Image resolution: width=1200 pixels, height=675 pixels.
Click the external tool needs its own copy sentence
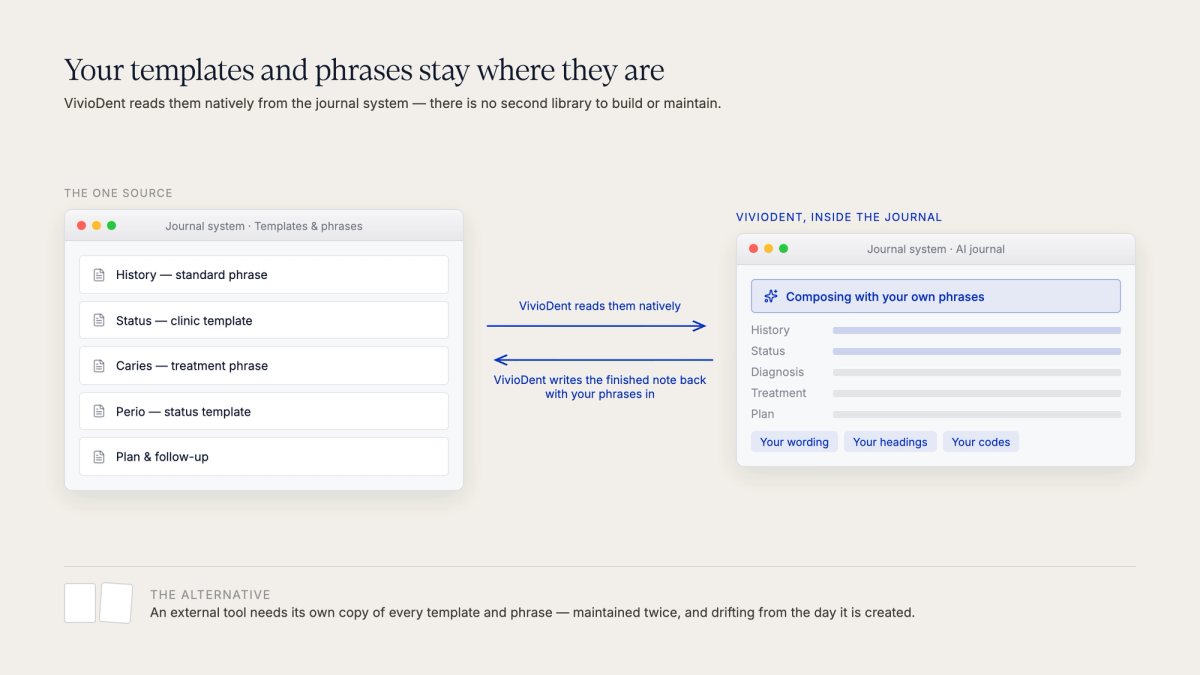click(532, 612)
